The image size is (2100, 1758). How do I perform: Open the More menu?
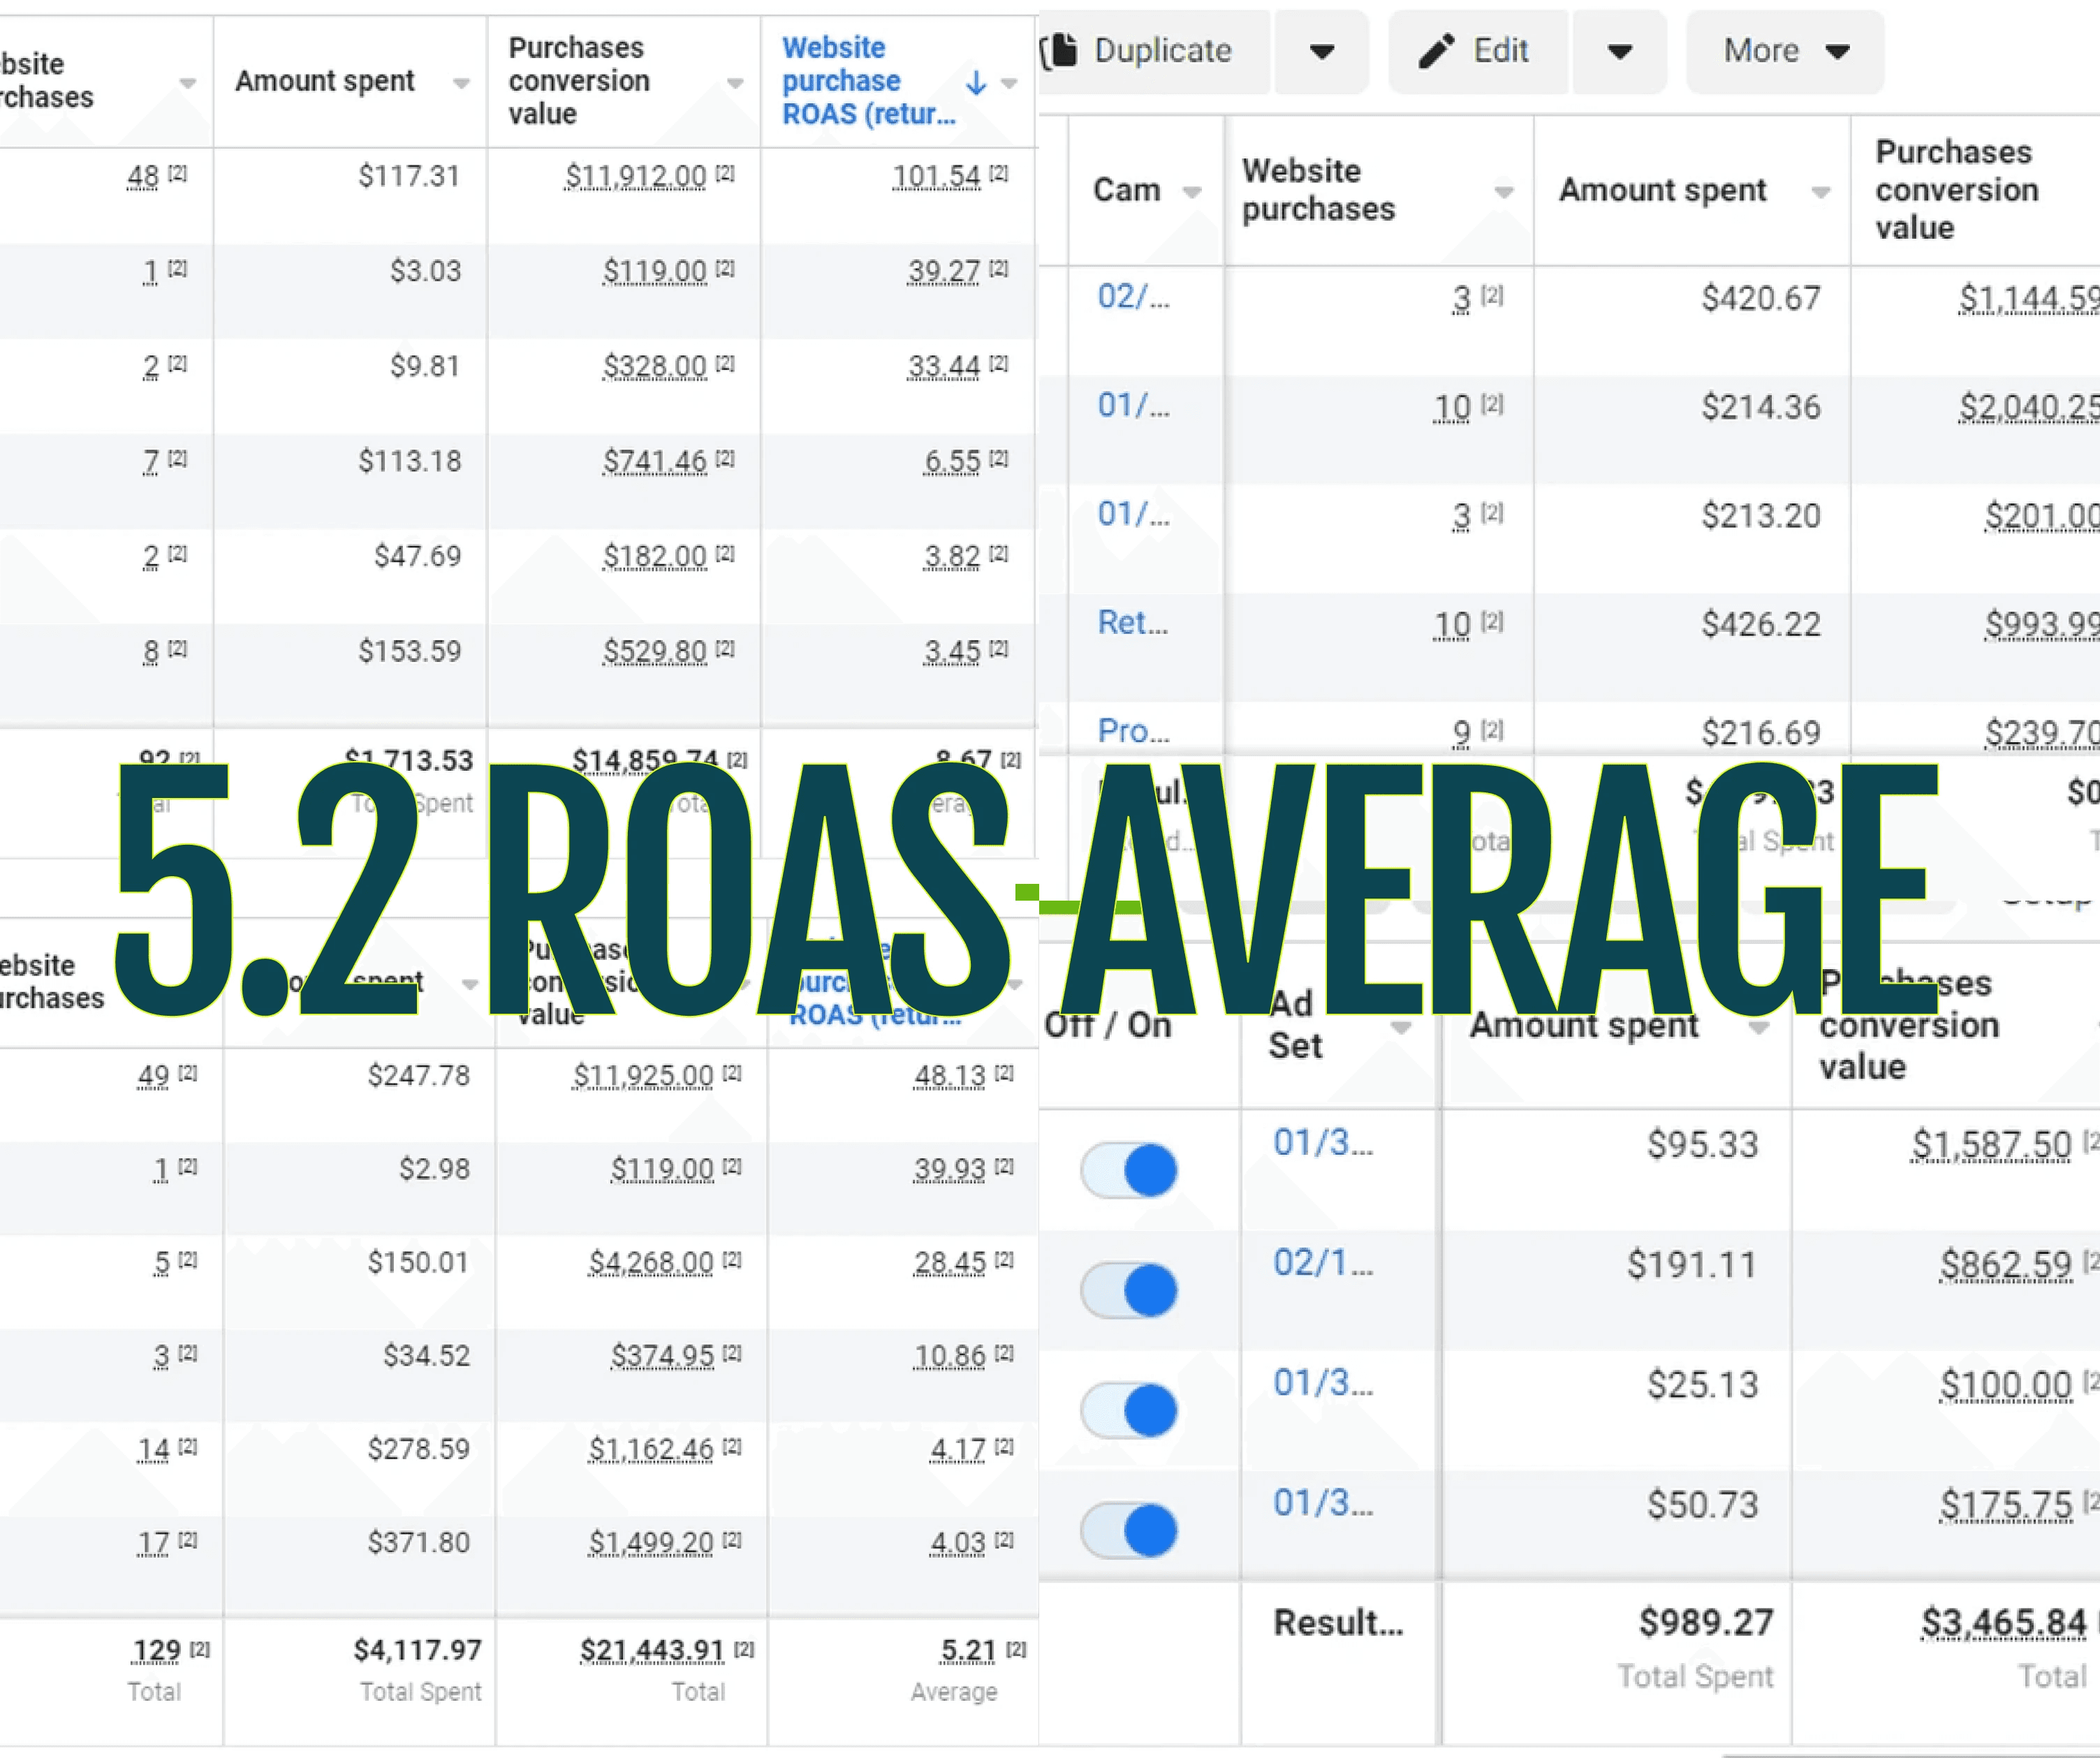pyautogui.click(x=1785, y=51)
